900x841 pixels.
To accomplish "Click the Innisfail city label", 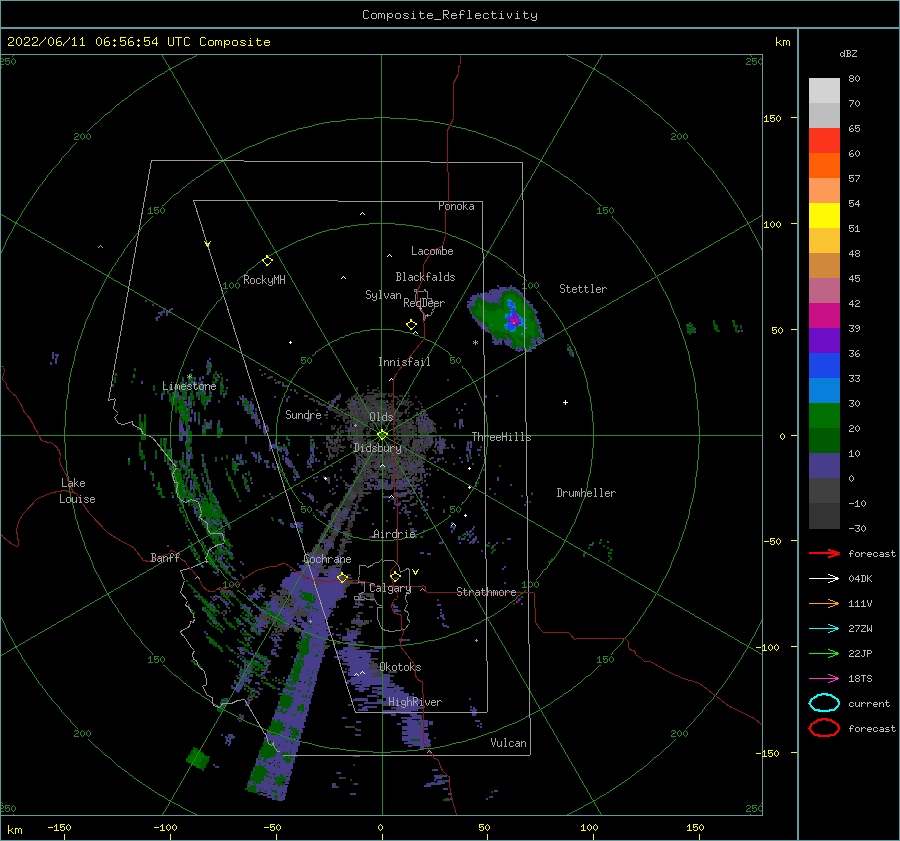I will click(404, 362).
